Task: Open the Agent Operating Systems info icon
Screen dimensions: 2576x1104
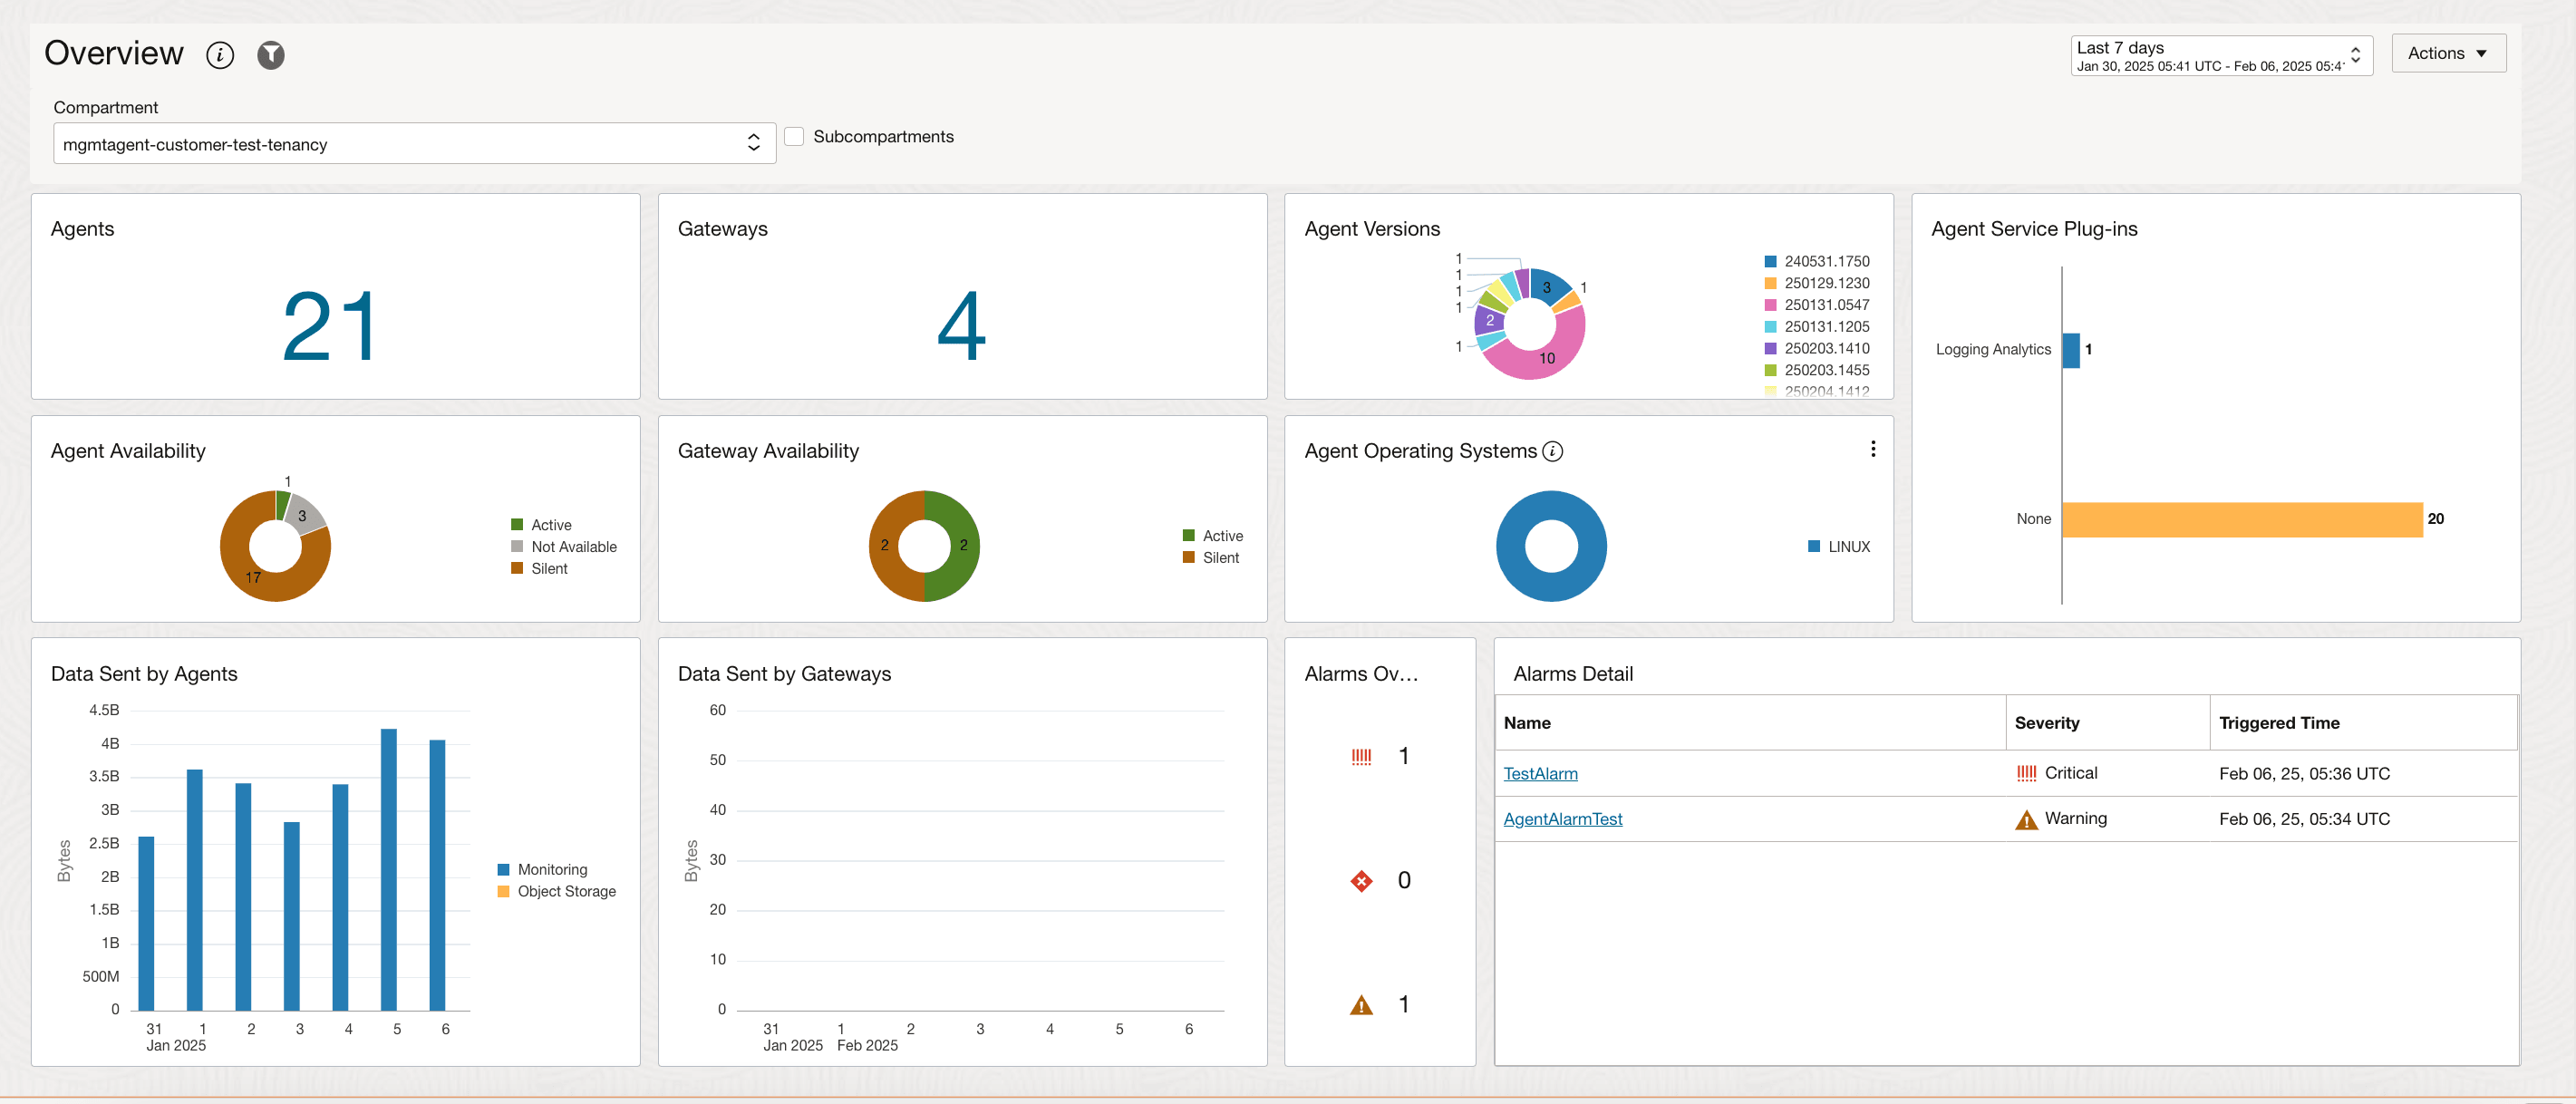Action: 1551,451
